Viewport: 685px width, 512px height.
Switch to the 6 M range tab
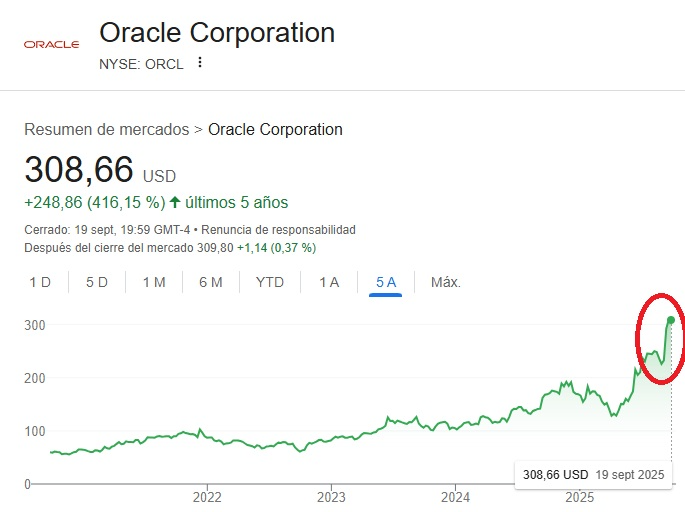point(211,282)
